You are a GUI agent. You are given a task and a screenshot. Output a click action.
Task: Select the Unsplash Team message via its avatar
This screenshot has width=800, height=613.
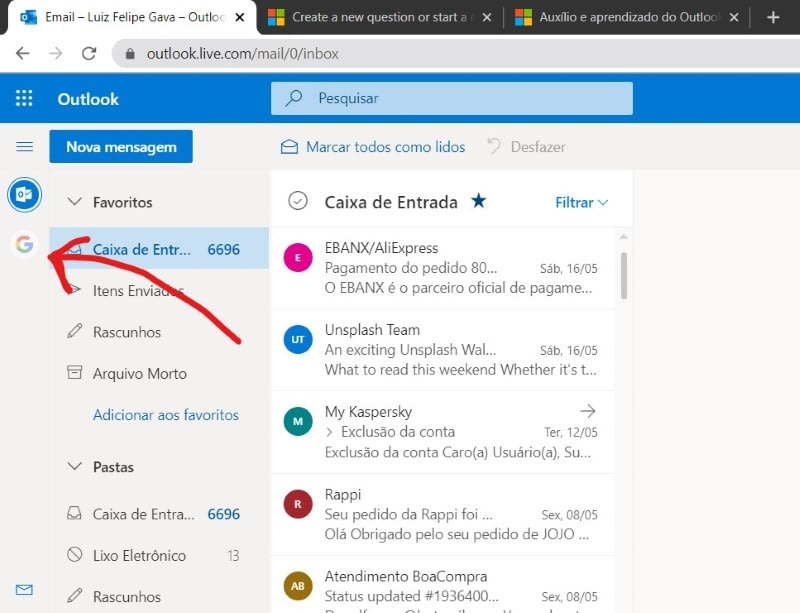point(297,339)
